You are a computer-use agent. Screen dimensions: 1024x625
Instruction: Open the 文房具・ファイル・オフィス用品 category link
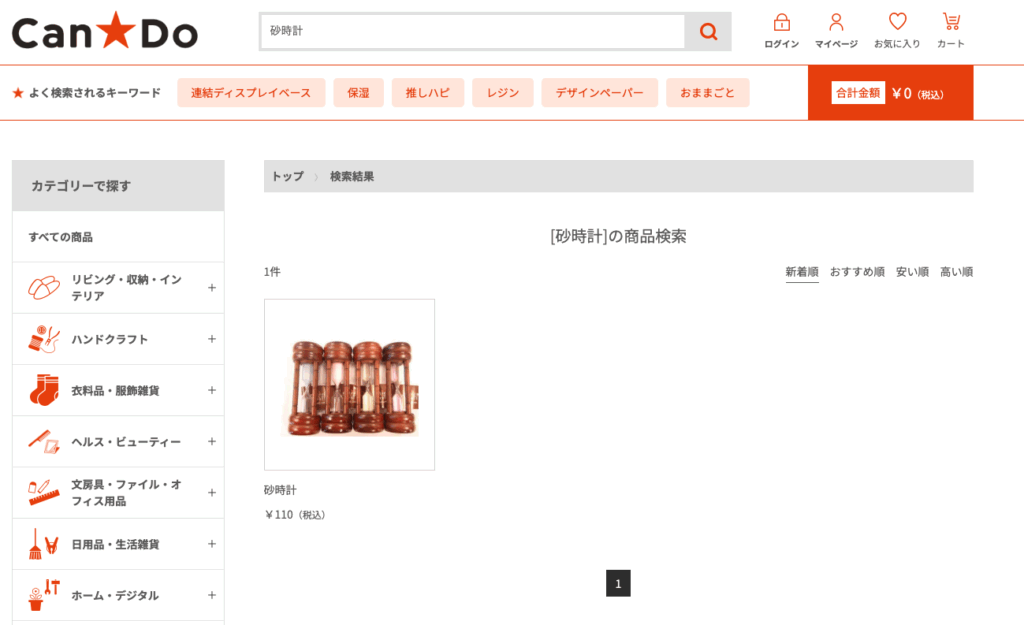127,492
